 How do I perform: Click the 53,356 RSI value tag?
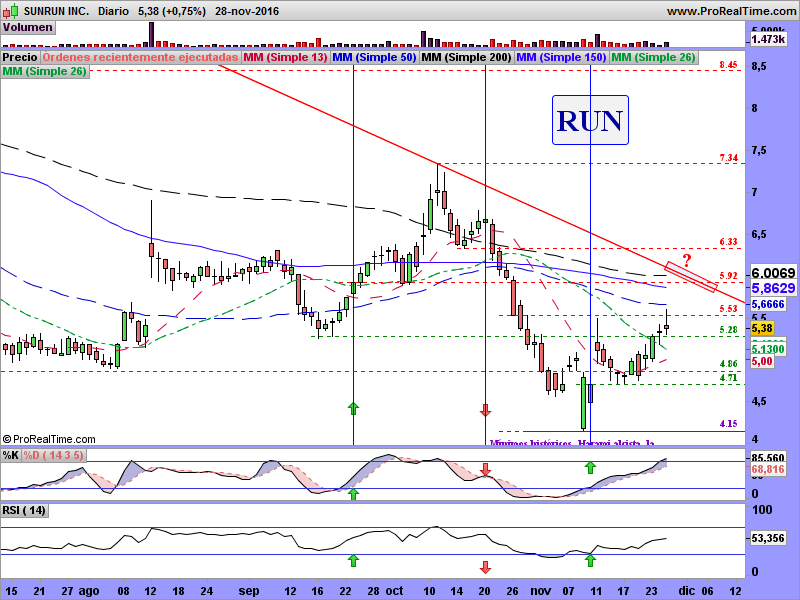(x=768, y=538)
